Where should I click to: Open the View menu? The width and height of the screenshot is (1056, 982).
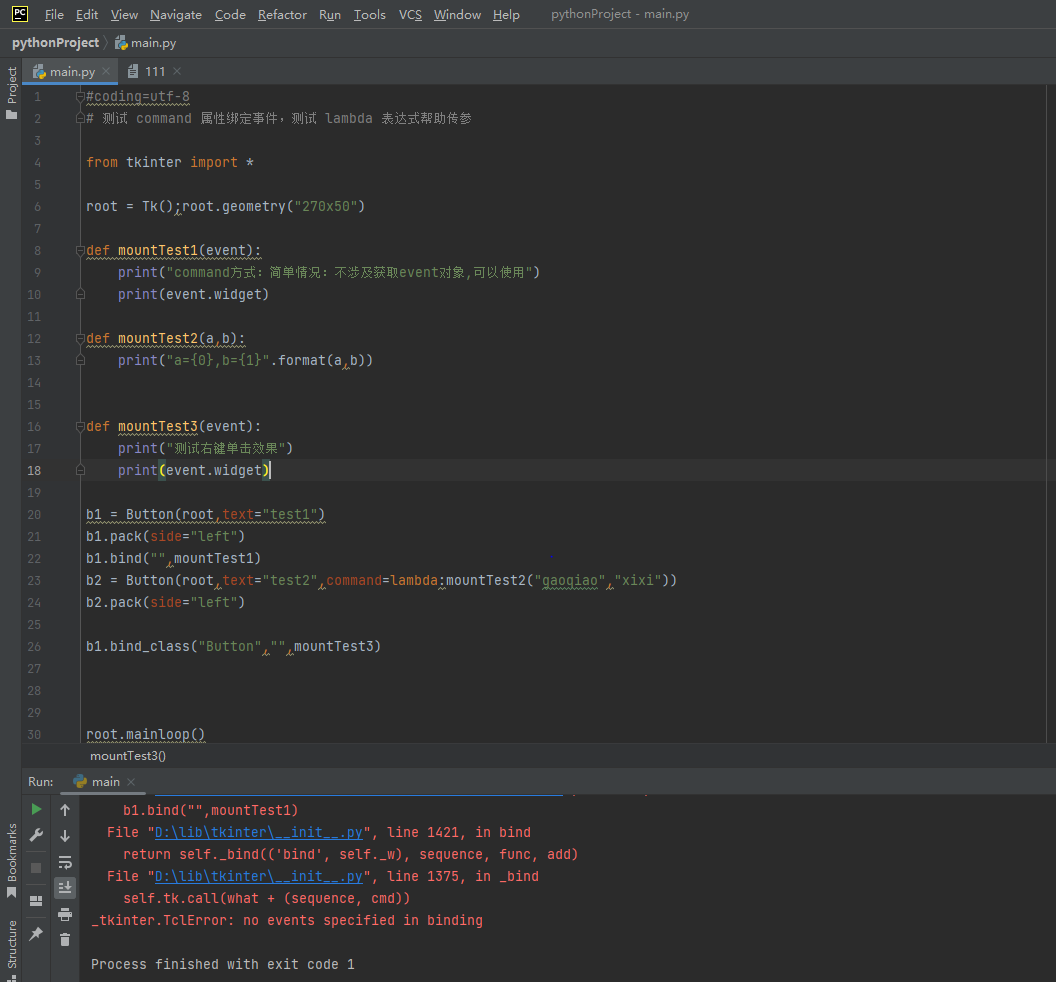click(x=124, y=14)
